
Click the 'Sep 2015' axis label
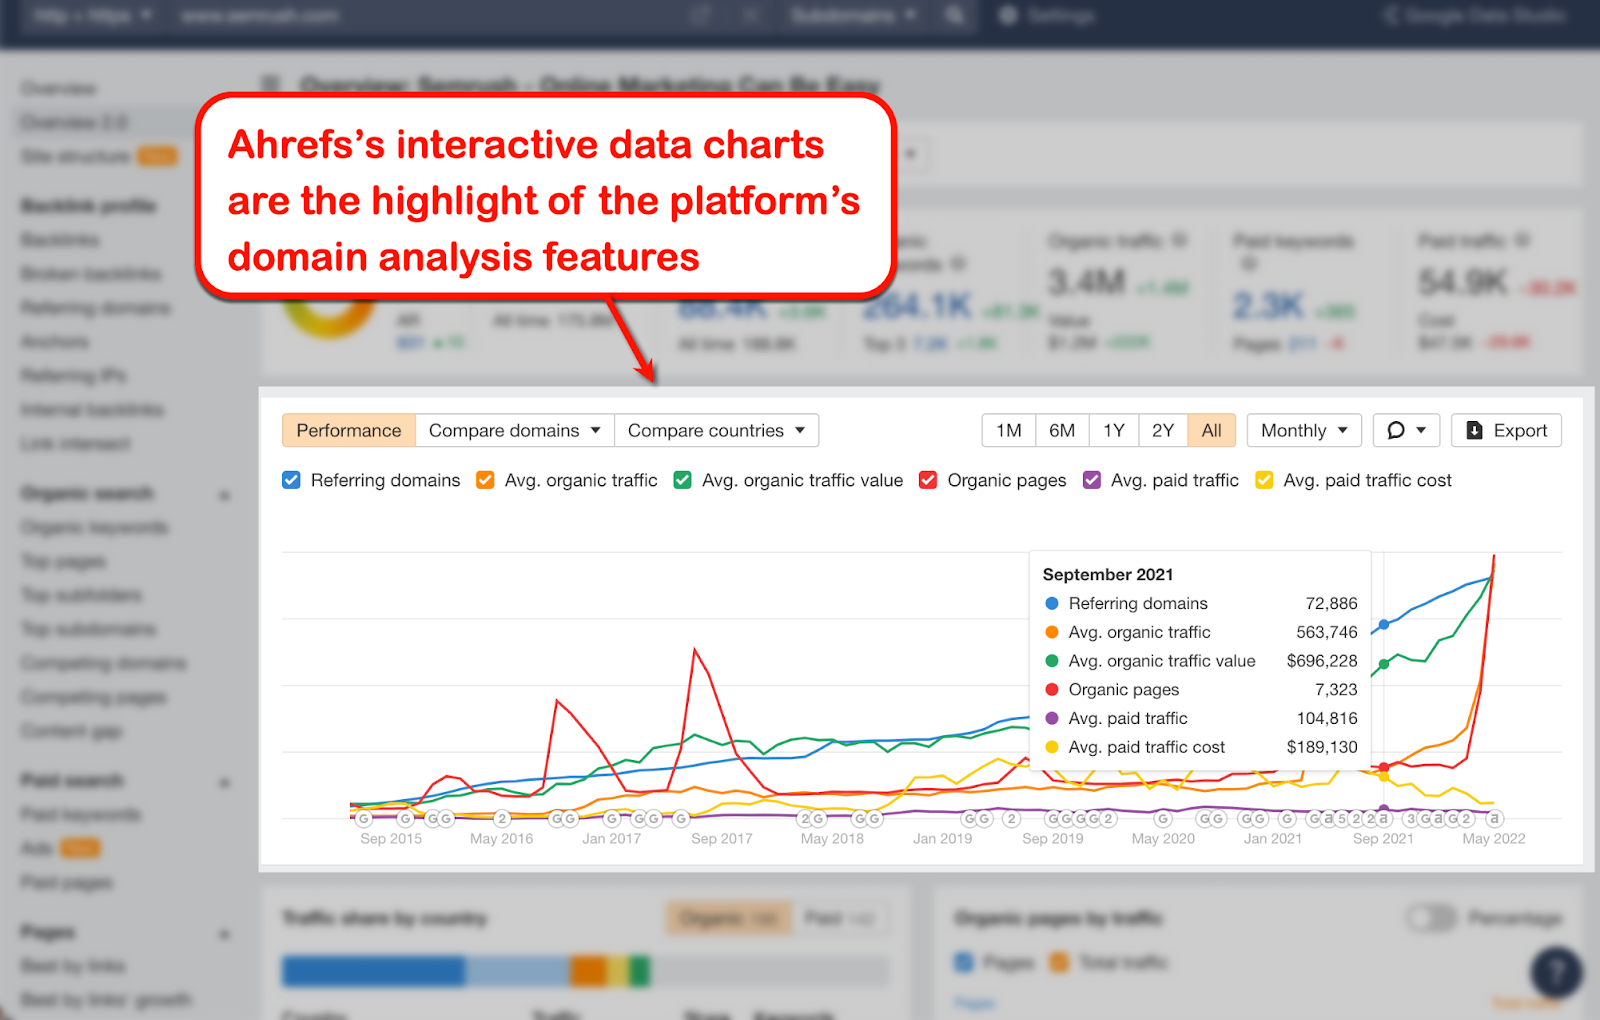tap(391, 839)
